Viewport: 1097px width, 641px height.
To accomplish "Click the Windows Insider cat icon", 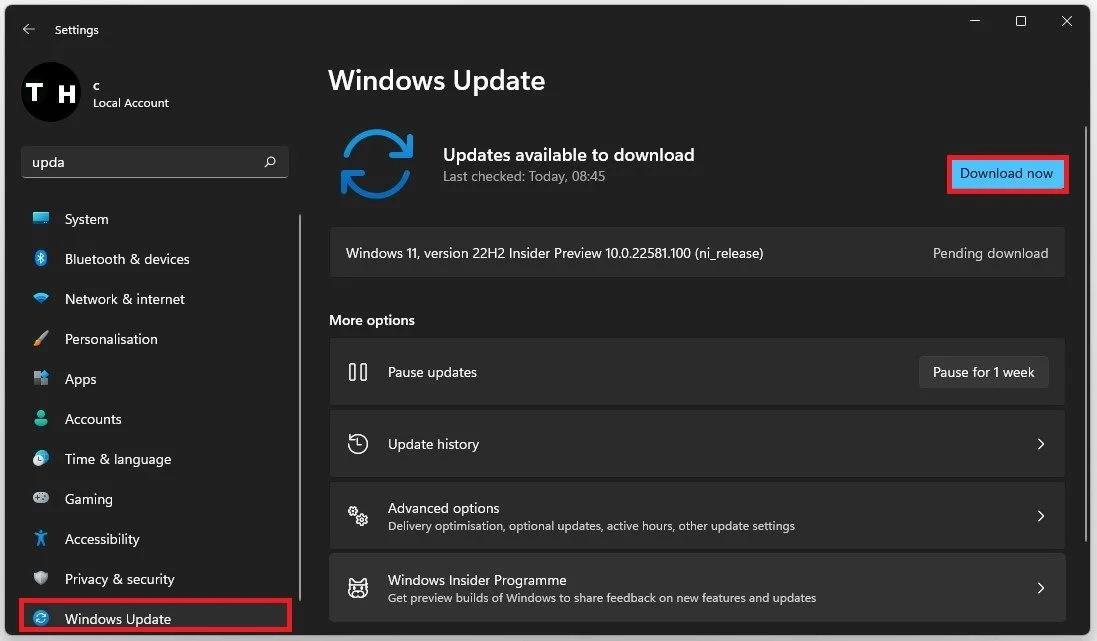I will coord(358,588).
